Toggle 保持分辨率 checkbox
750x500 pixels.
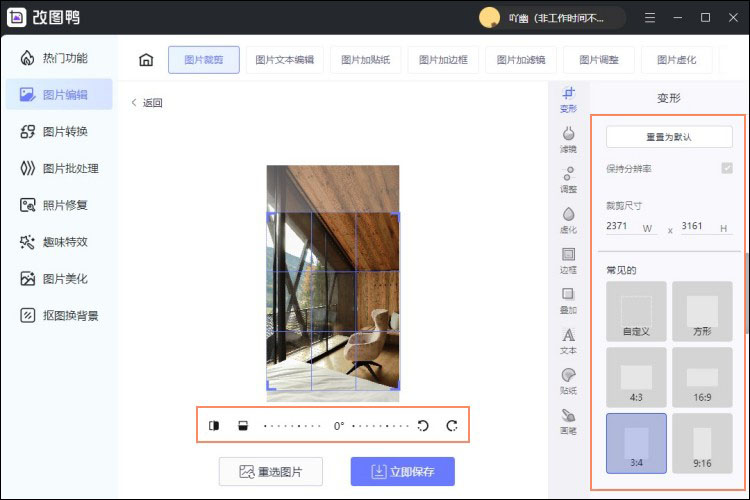[727, 168]
